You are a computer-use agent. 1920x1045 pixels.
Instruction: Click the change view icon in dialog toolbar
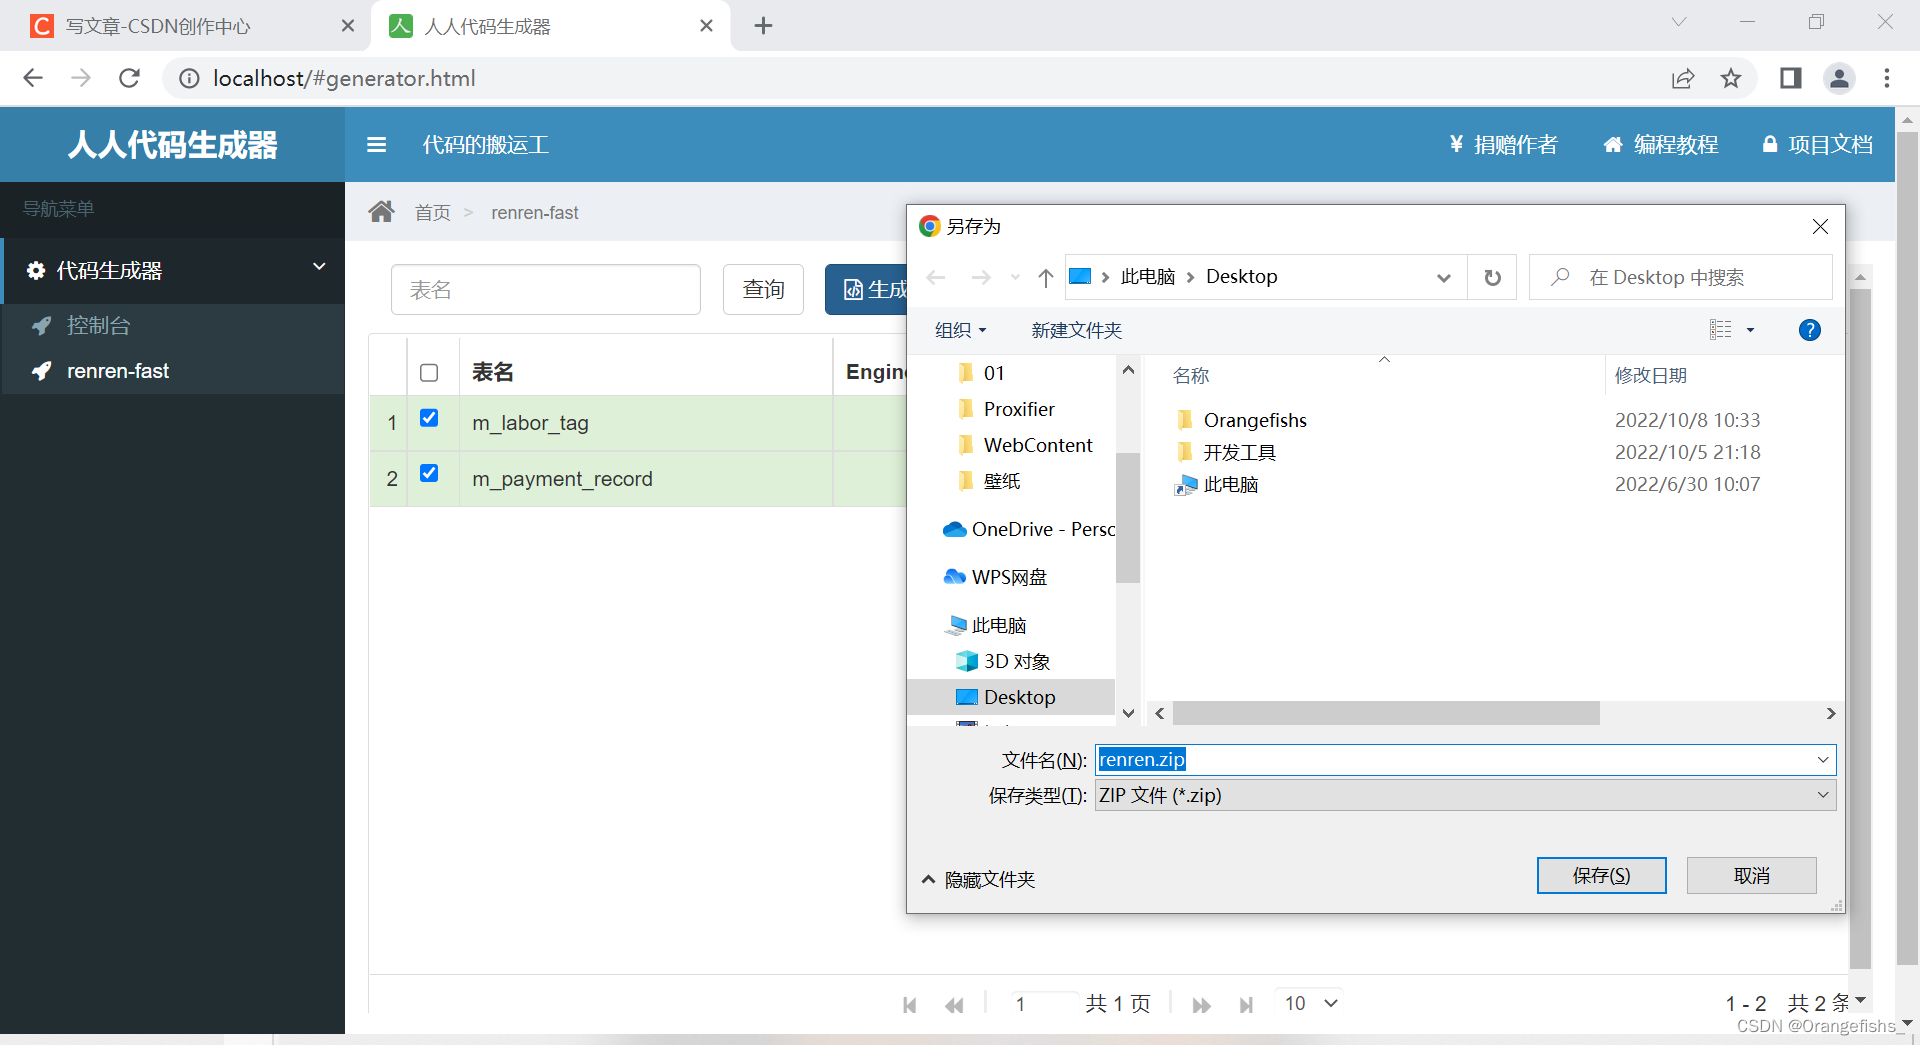tap(1722, 330)
